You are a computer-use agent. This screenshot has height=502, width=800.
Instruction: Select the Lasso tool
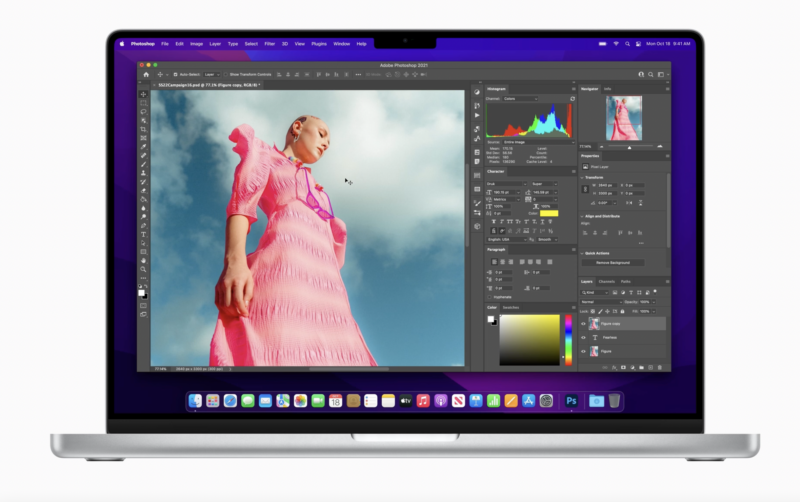click(143, 111)
